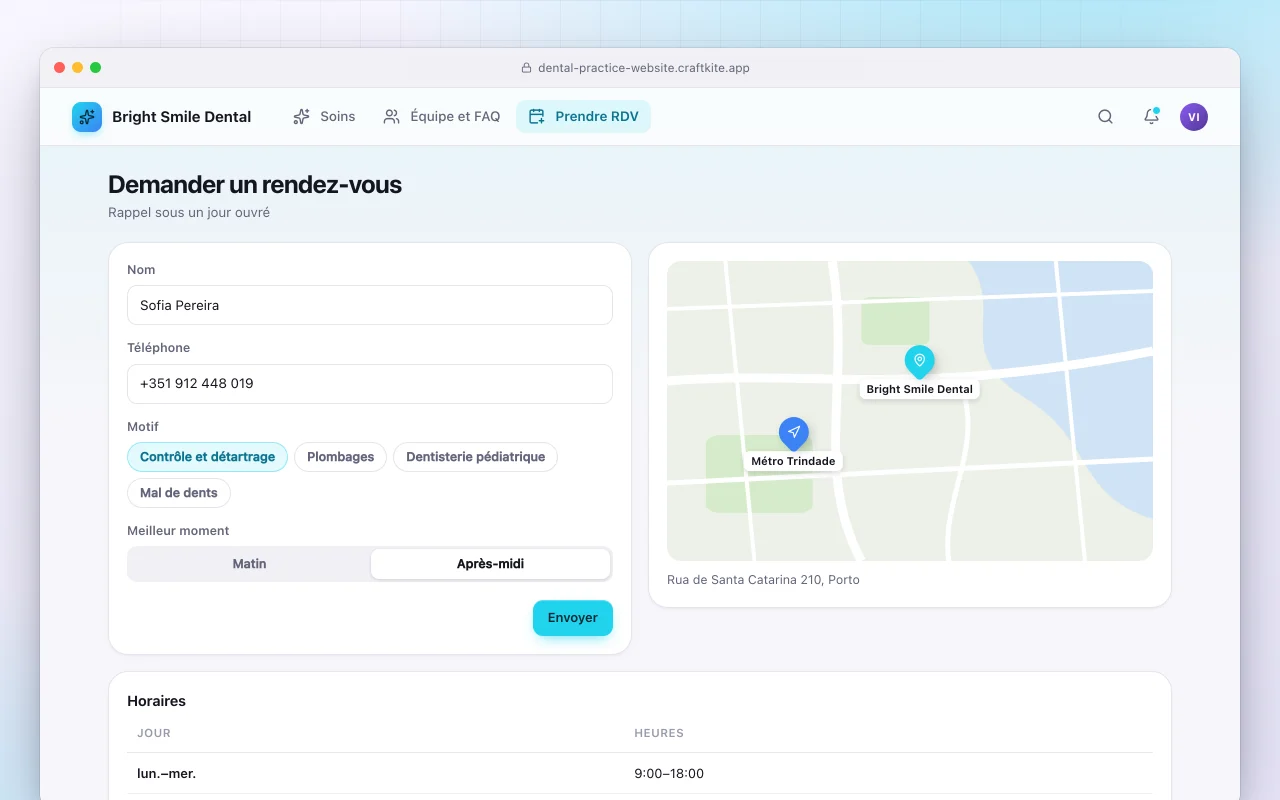Choose the Plombages reason chip
This screenshot has height=800, width=1280.
tap(340, 457)
